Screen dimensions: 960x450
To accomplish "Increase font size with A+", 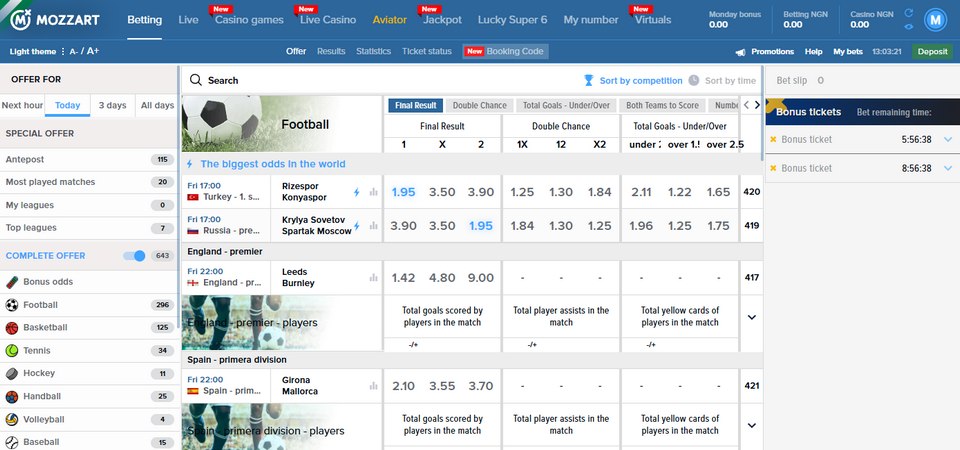I will pos(92,51).
